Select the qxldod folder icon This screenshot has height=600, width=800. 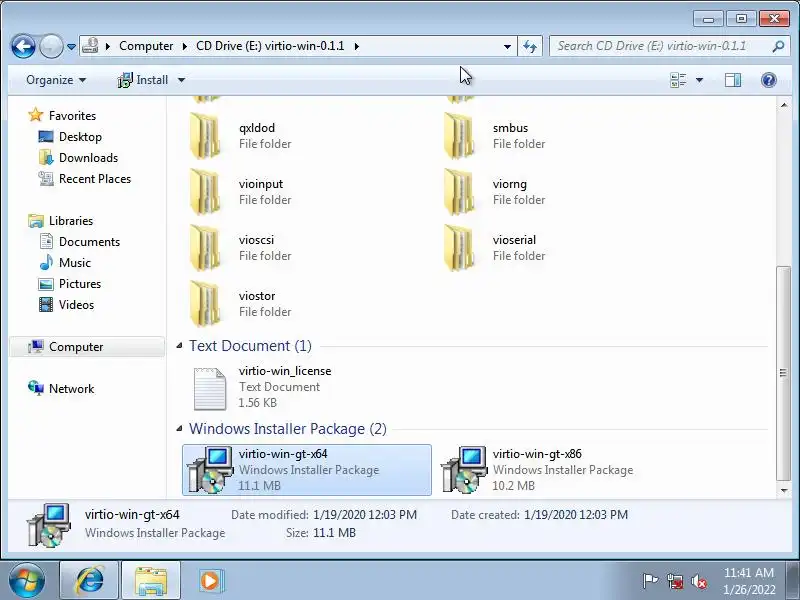[x=206, y=136]
